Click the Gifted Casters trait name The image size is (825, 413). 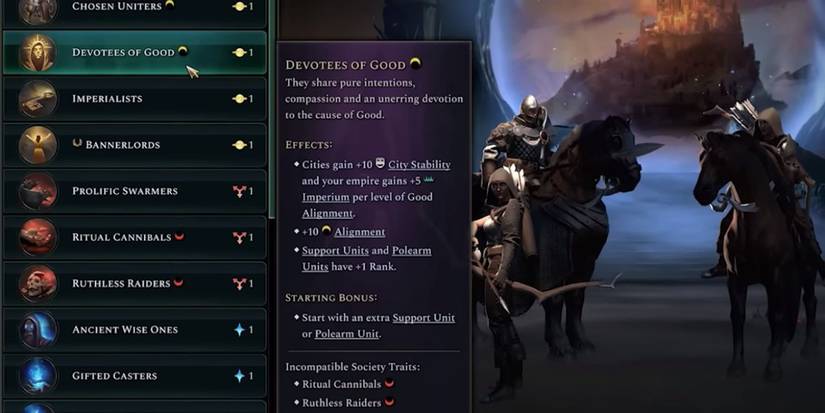pyautogui.click(x=114, y=376)
